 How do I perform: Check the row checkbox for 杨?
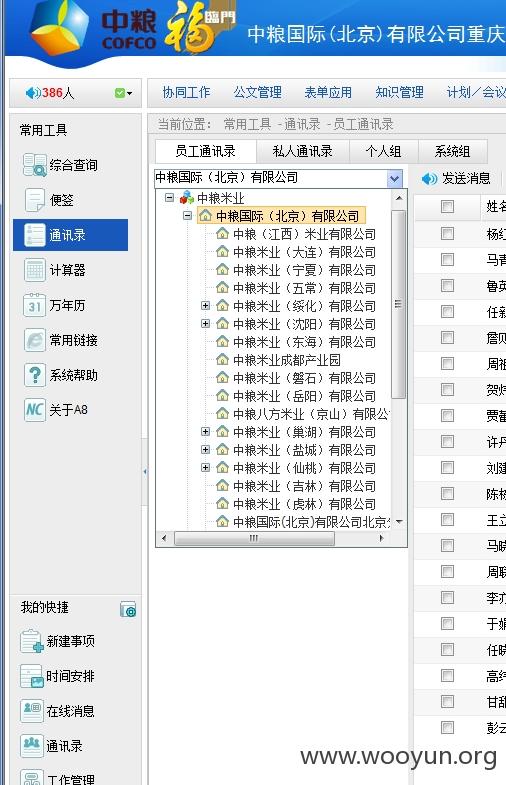click(x=447, y=233)
